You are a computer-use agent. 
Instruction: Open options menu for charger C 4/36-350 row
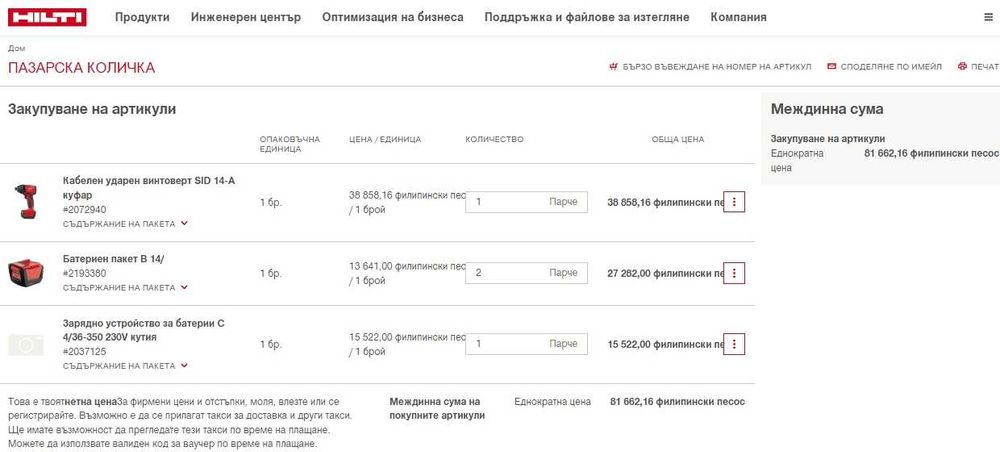click(x=734, y=344)
